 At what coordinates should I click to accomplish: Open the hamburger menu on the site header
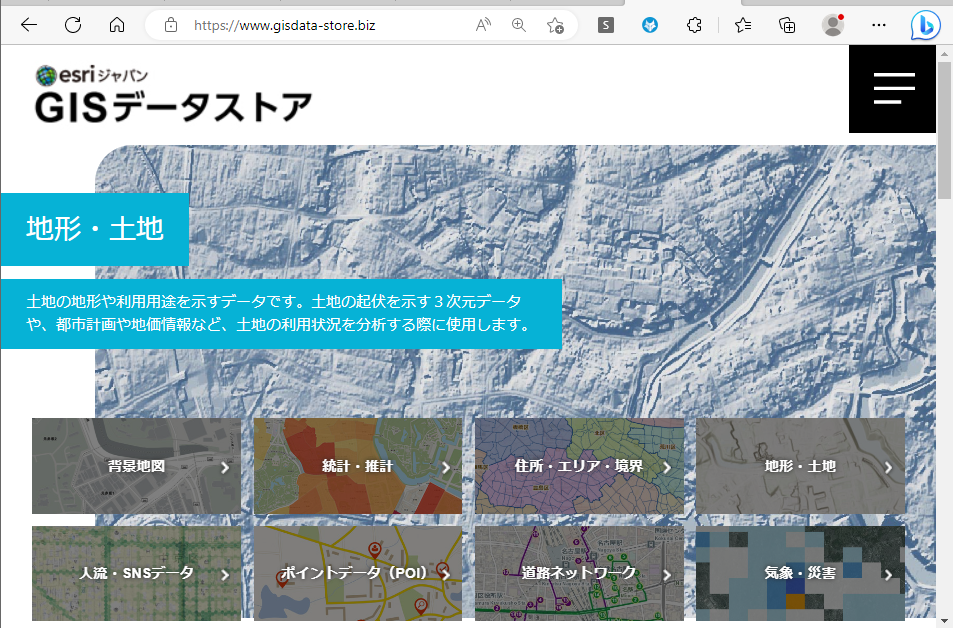tap(893, 89)
